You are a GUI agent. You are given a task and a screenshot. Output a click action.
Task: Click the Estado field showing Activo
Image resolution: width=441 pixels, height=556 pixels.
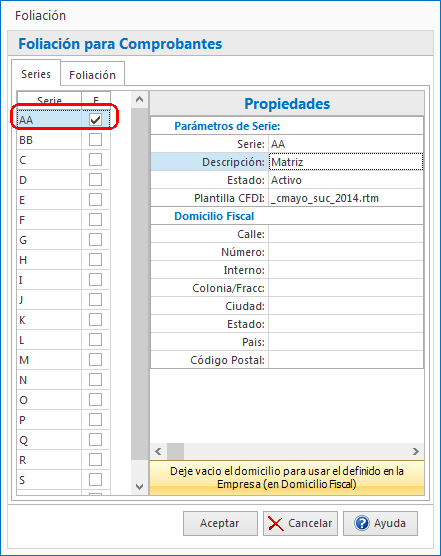tap(346, 180)
